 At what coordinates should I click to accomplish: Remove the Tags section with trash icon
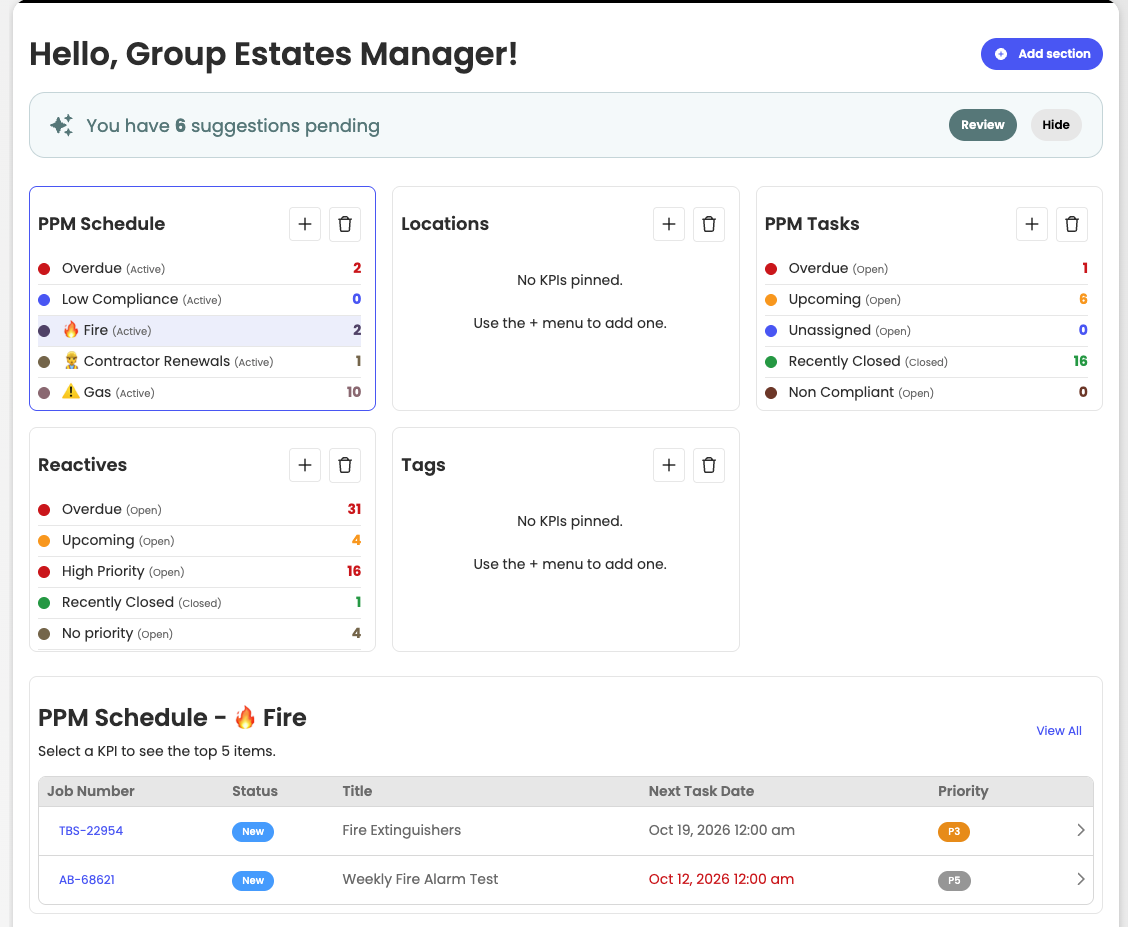[709, 465]
